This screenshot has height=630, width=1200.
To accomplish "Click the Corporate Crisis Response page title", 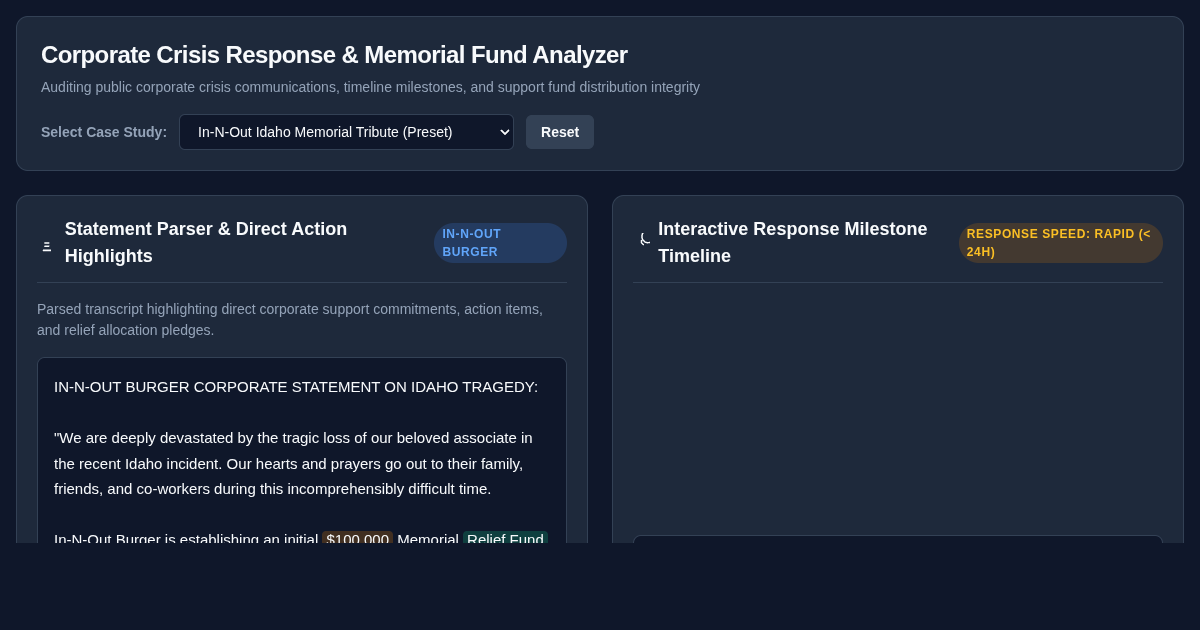I will pos(334,55).
